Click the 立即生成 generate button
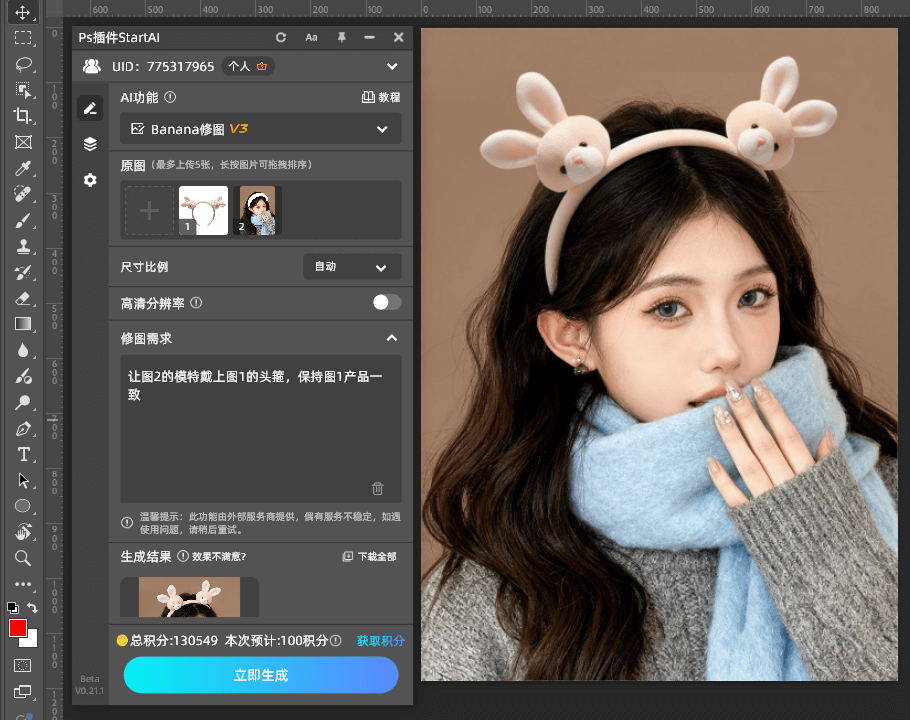Image resolution: width=910 pixels, height=720 pixels. click(260, 675)
